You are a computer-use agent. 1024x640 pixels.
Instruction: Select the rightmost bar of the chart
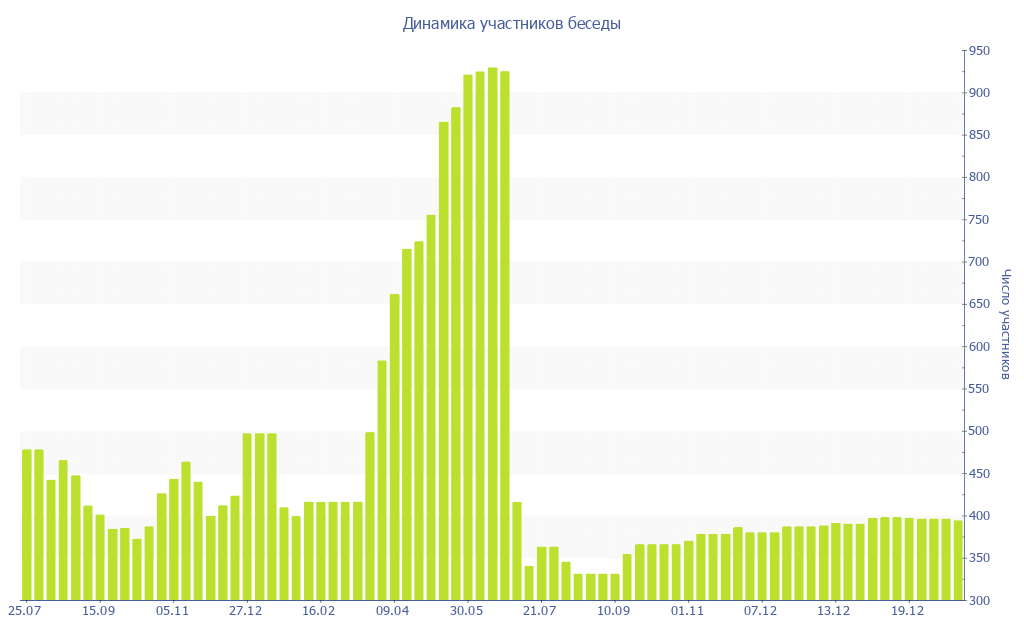(x=957, y=560)
